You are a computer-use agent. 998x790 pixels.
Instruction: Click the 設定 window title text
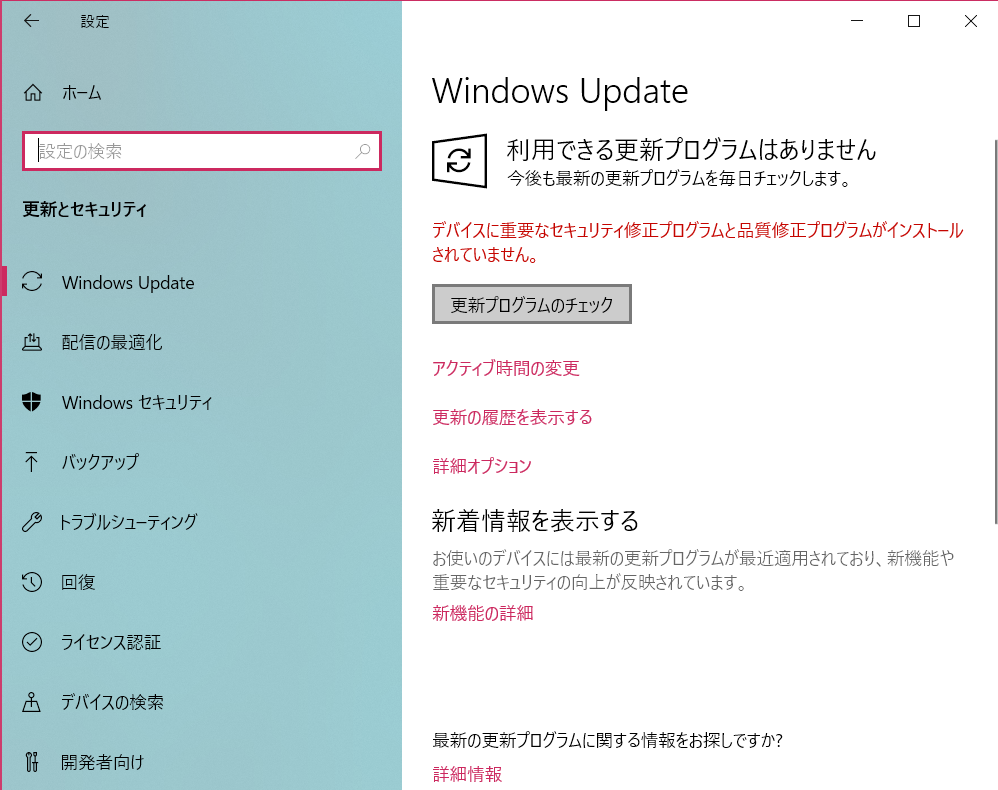[x=95, y=22]
